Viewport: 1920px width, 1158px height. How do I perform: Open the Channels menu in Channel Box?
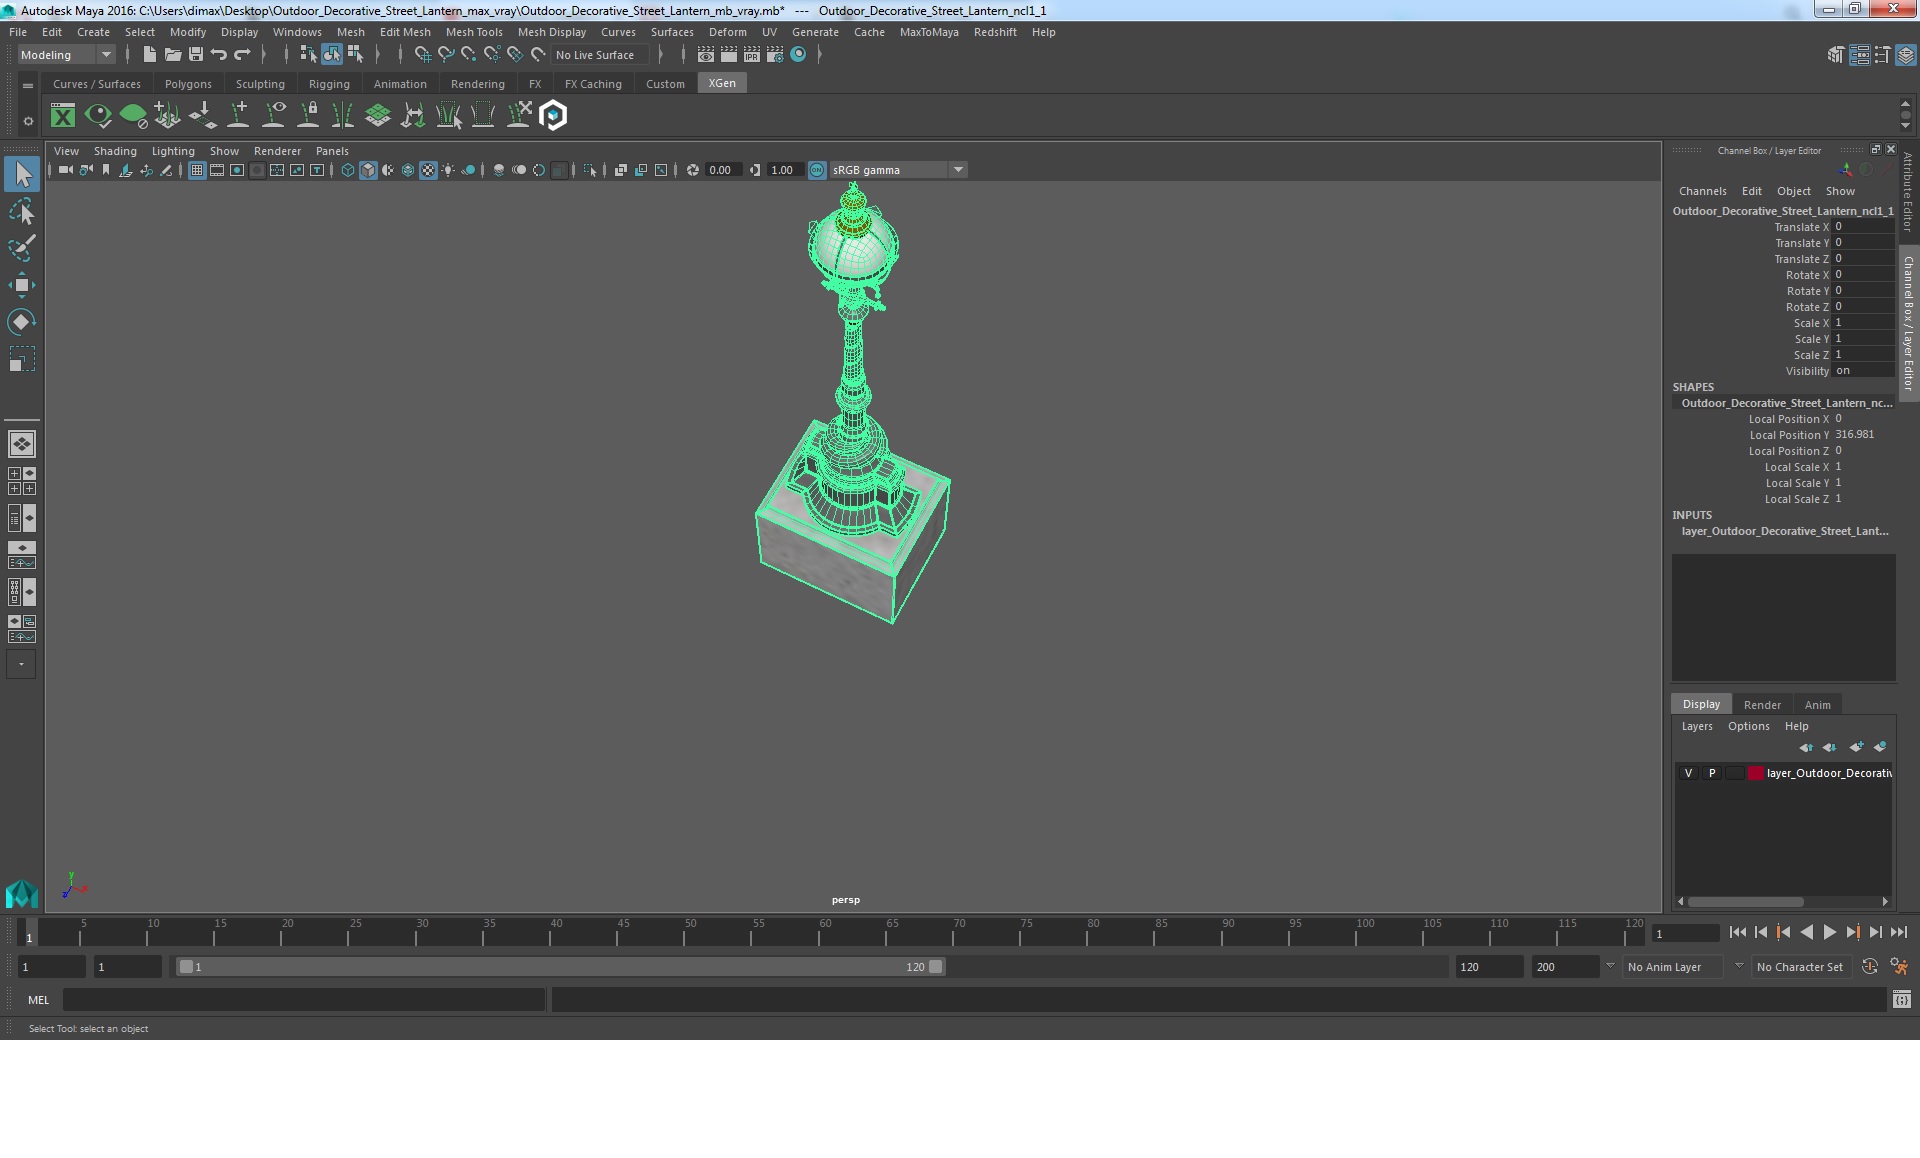click(1702, 191)
